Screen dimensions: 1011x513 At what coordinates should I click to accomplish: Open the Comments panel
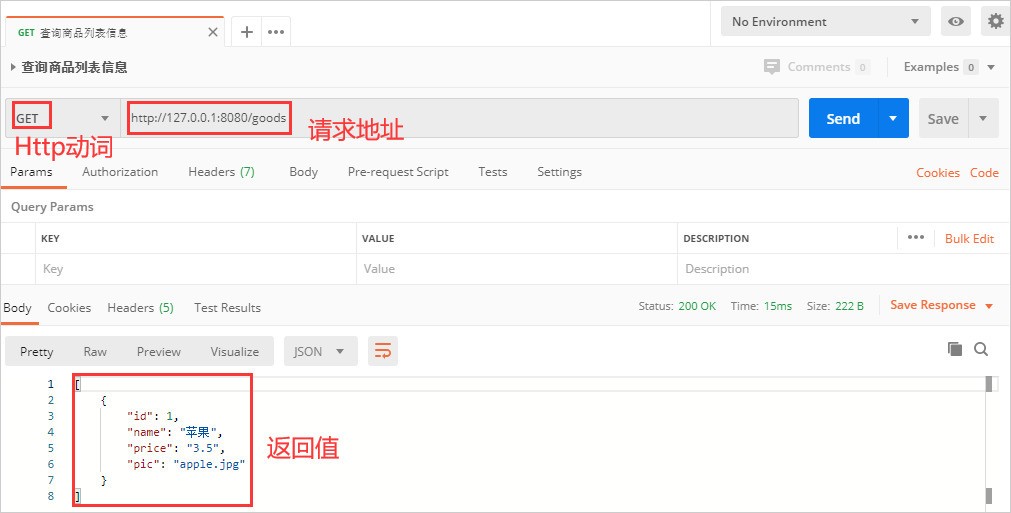click(816, 67)
